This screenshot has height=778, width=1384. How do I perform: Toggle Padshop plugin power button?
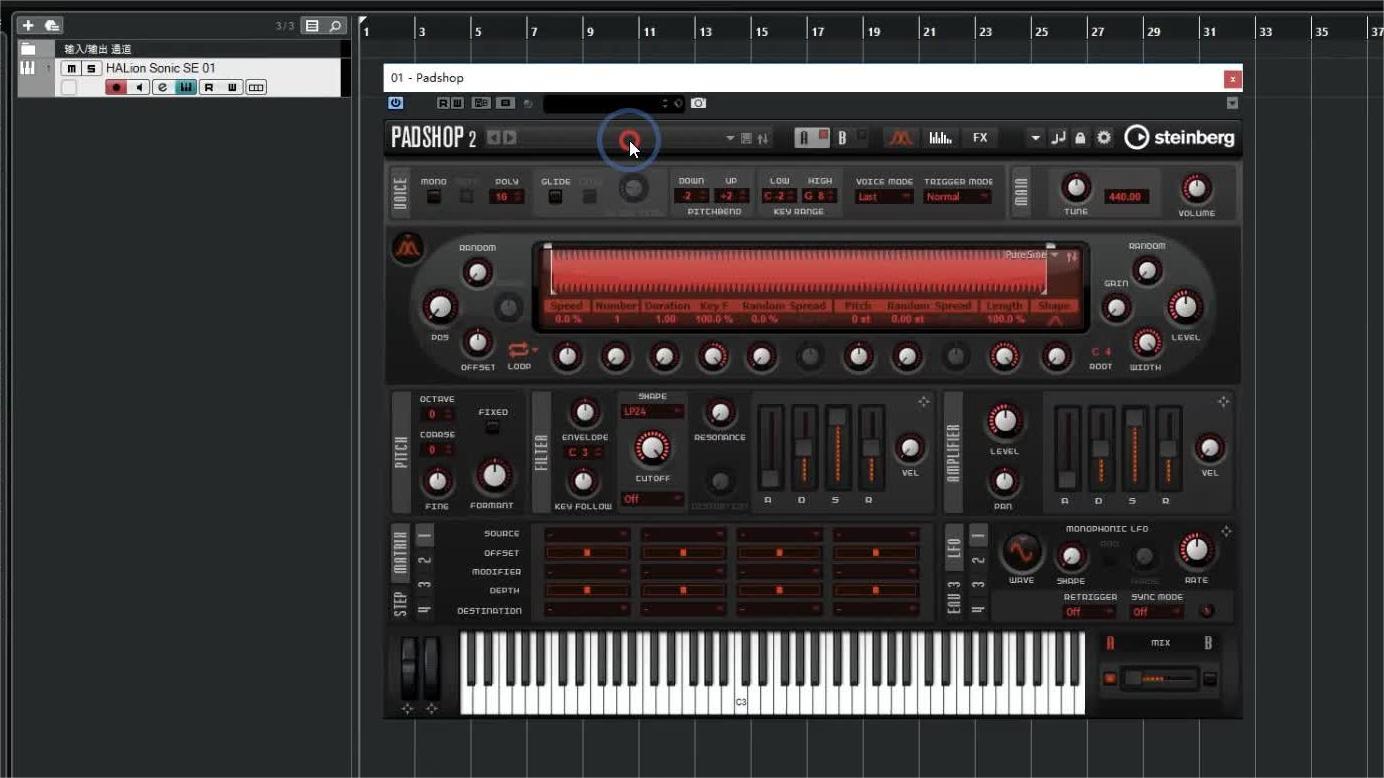pyautogui.click(x=396, y=103)
